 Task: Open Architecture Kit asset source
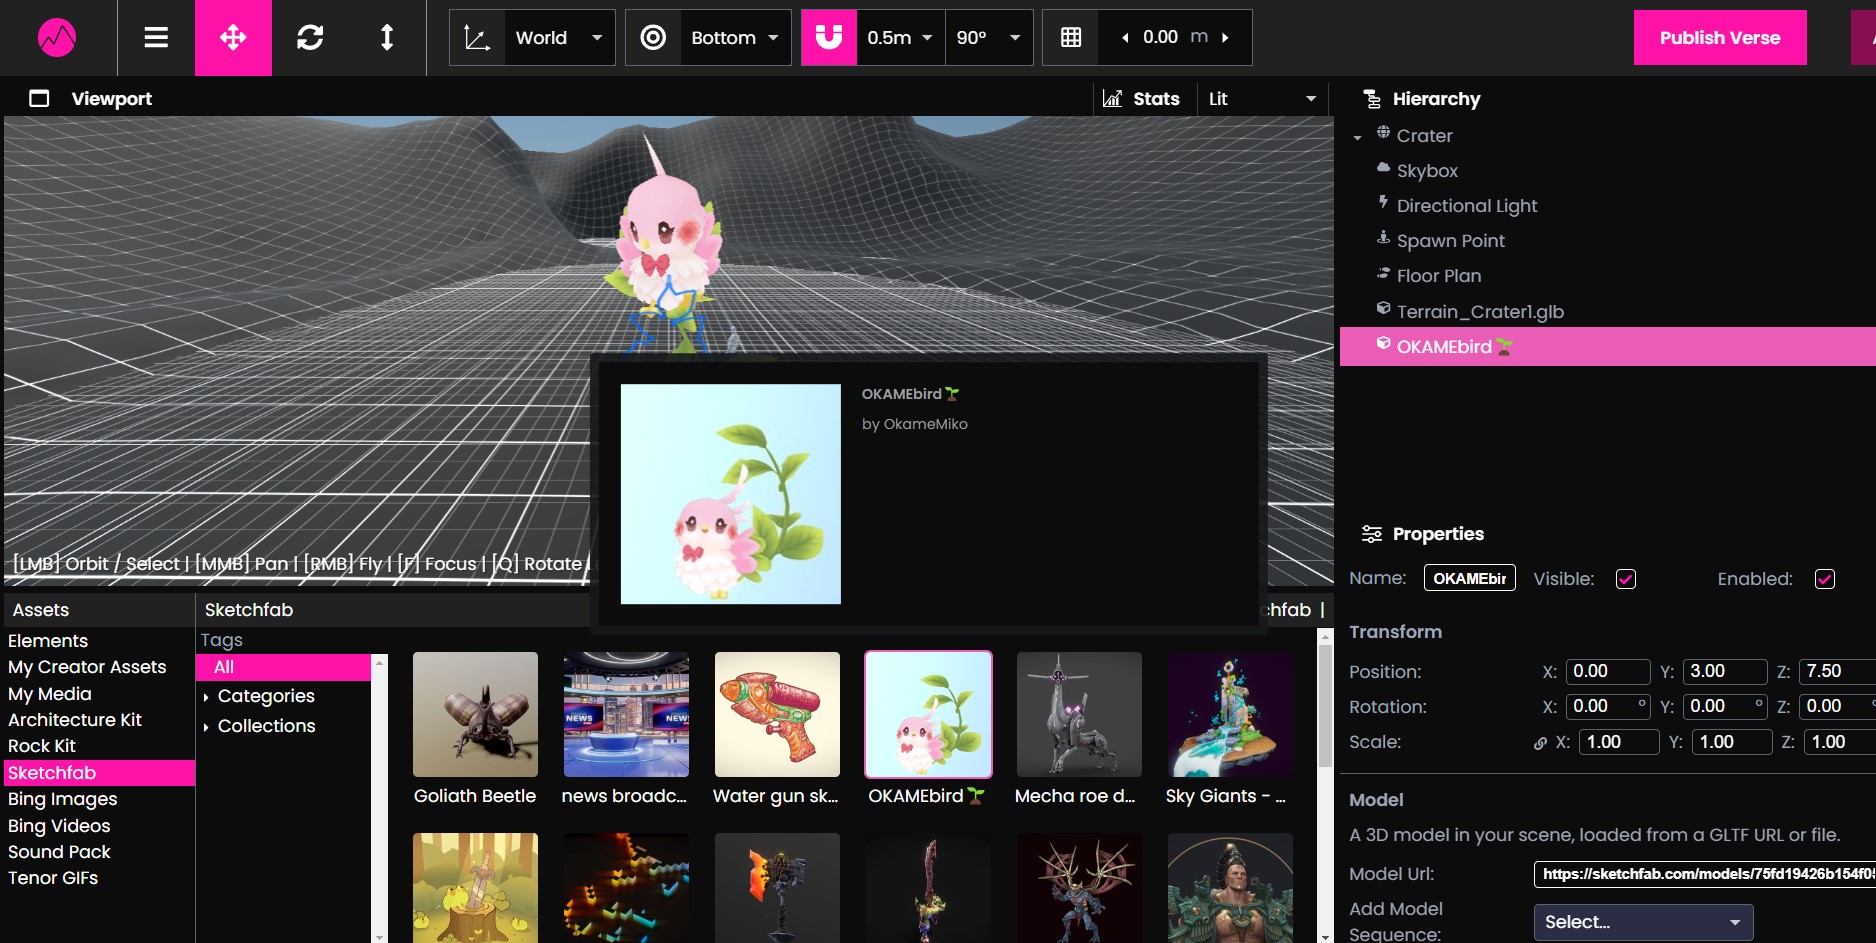[75, 720]
